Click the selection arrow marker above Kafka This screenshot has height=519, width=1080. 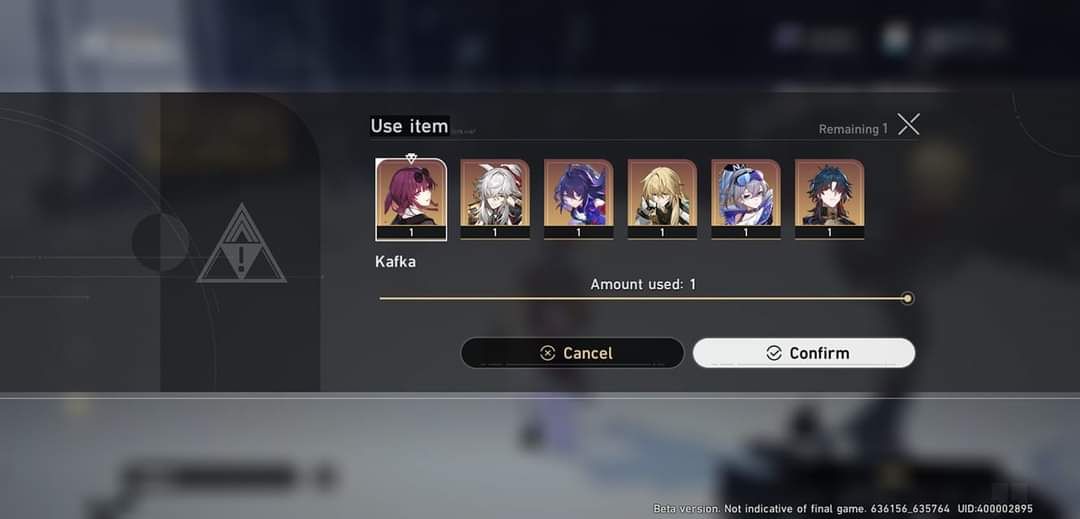411,158
